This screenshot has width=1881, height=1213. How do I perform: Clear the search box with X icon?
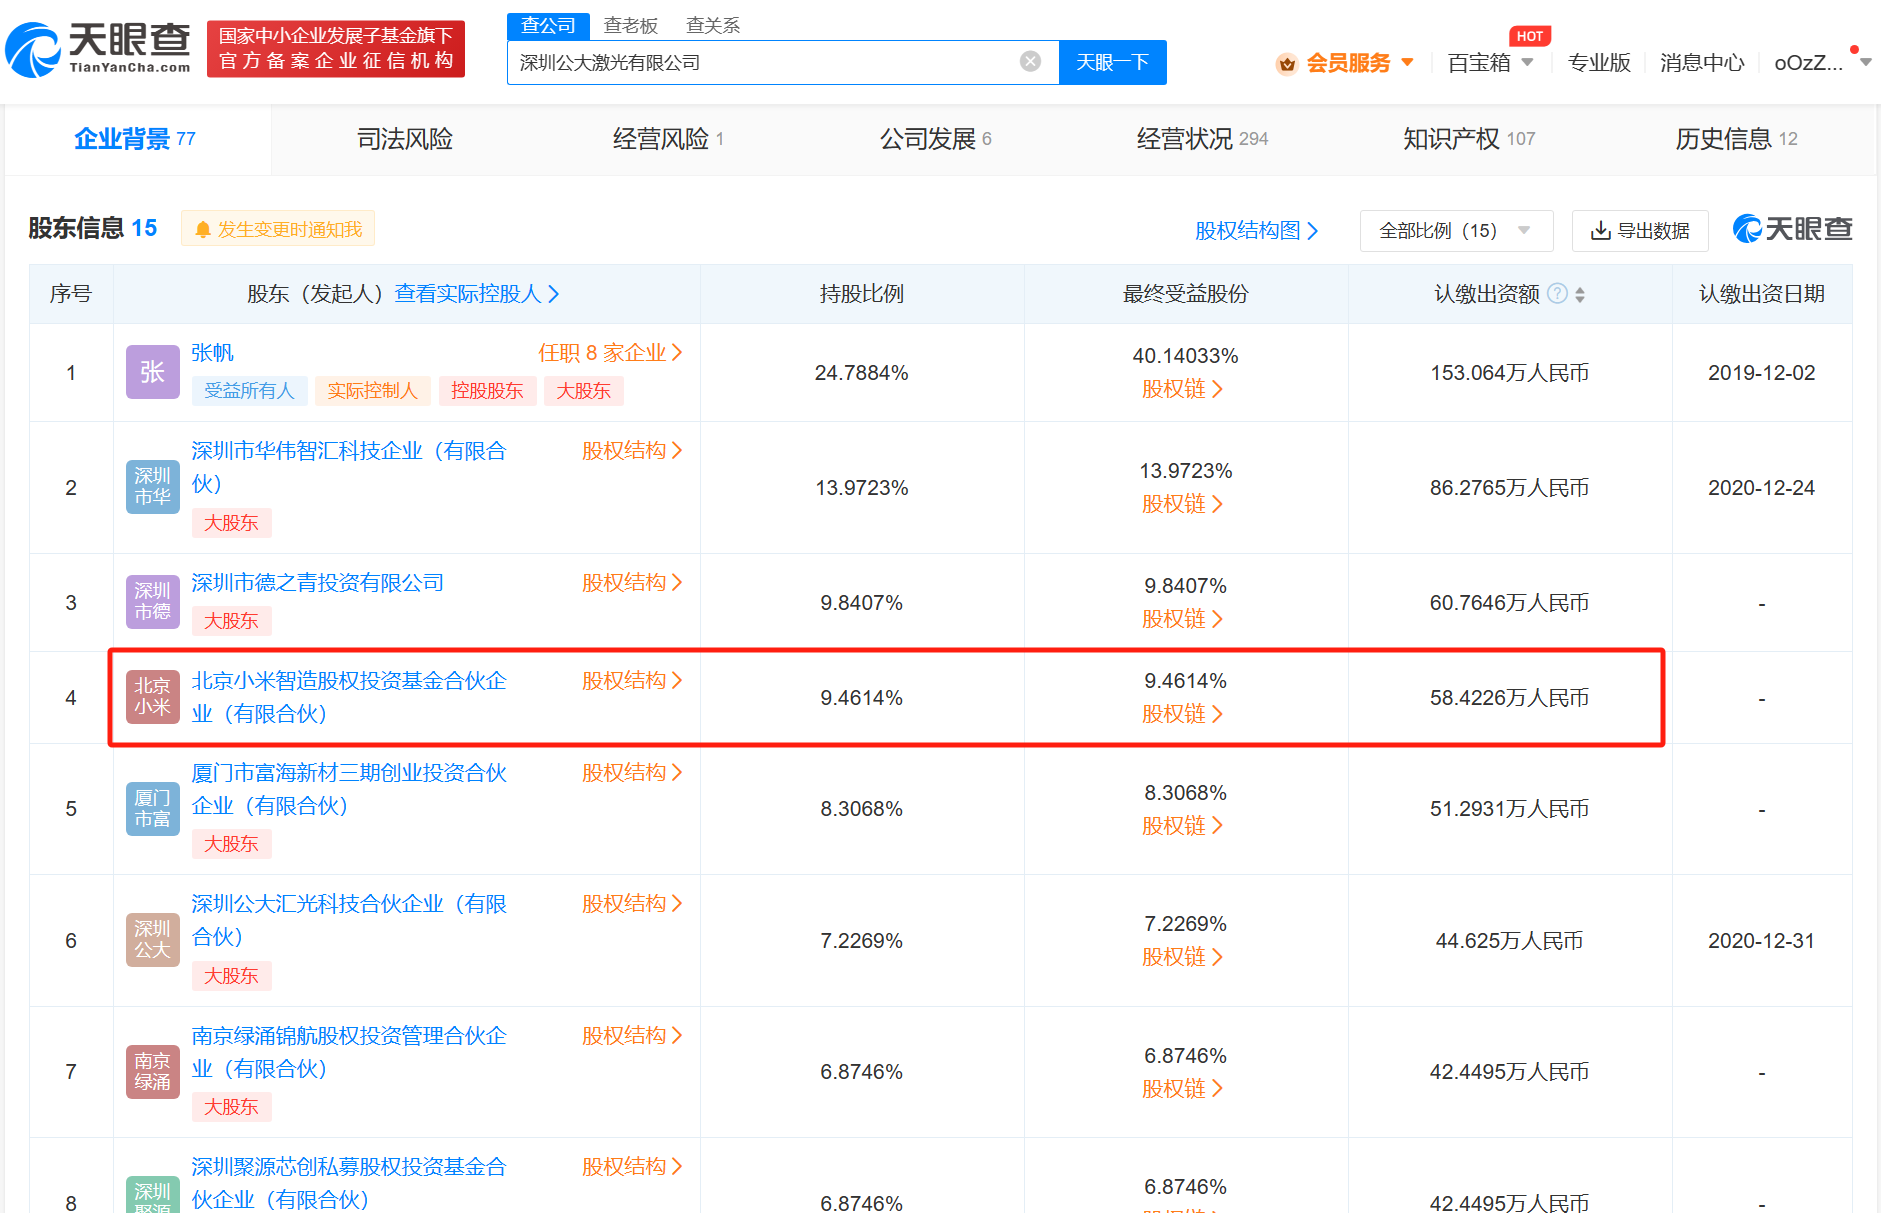(1030, 62)
